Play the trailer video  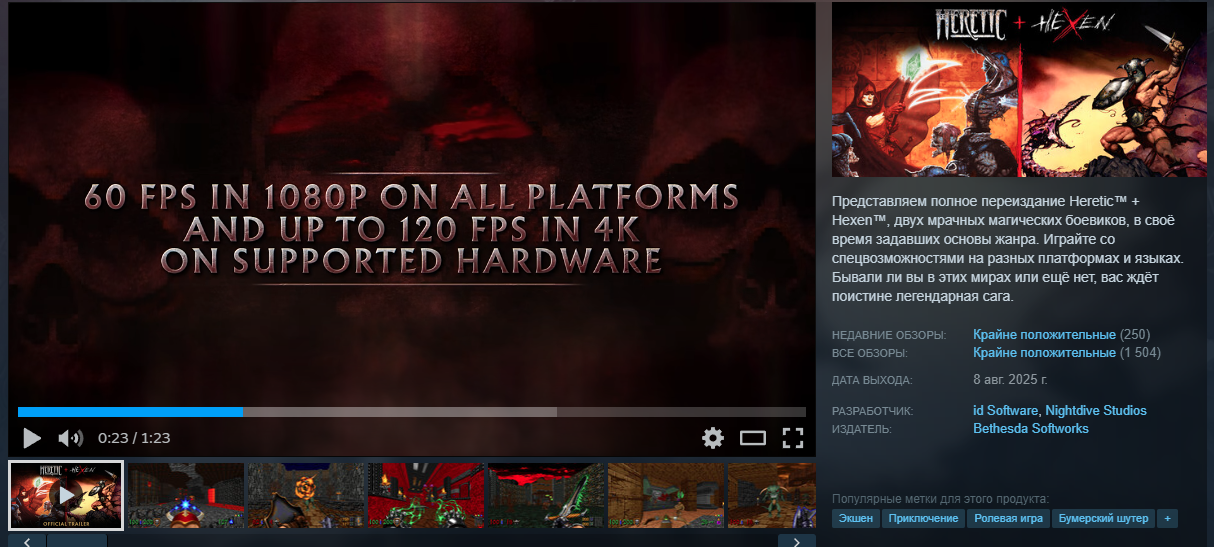point(32,438)
